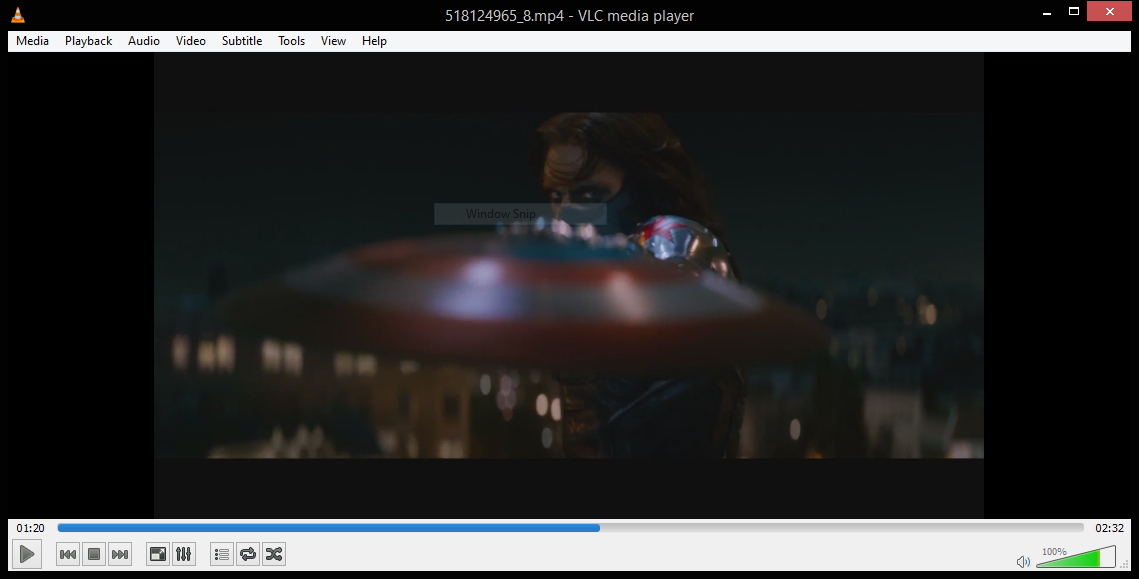Show extended settings and effects
Image resolution: width=1139 pixels, height=579 pixels.
184,554
